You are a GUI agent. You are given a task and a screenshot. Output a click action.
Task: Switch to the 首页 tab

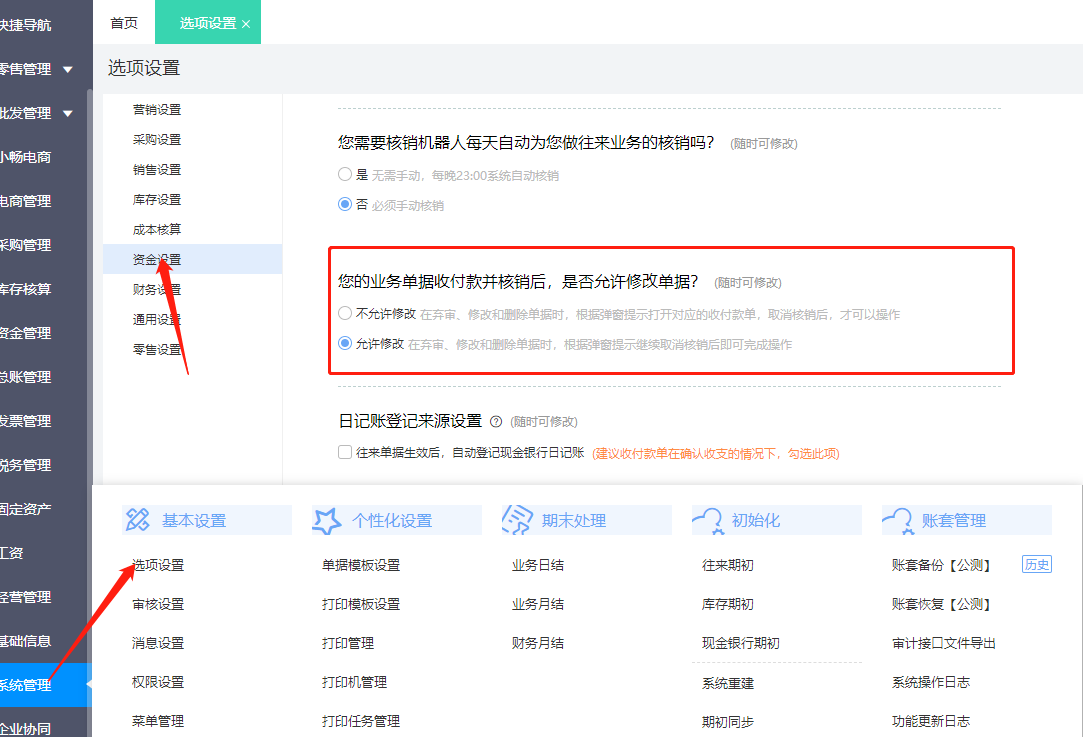124,22
